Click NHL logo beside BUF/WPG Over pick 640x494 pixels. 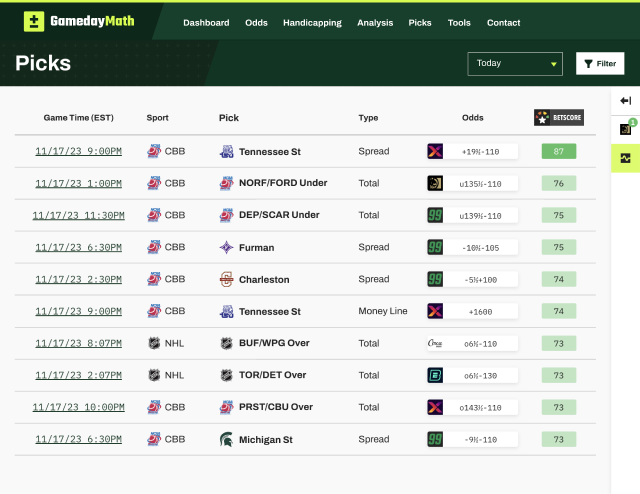pos(227,343)
